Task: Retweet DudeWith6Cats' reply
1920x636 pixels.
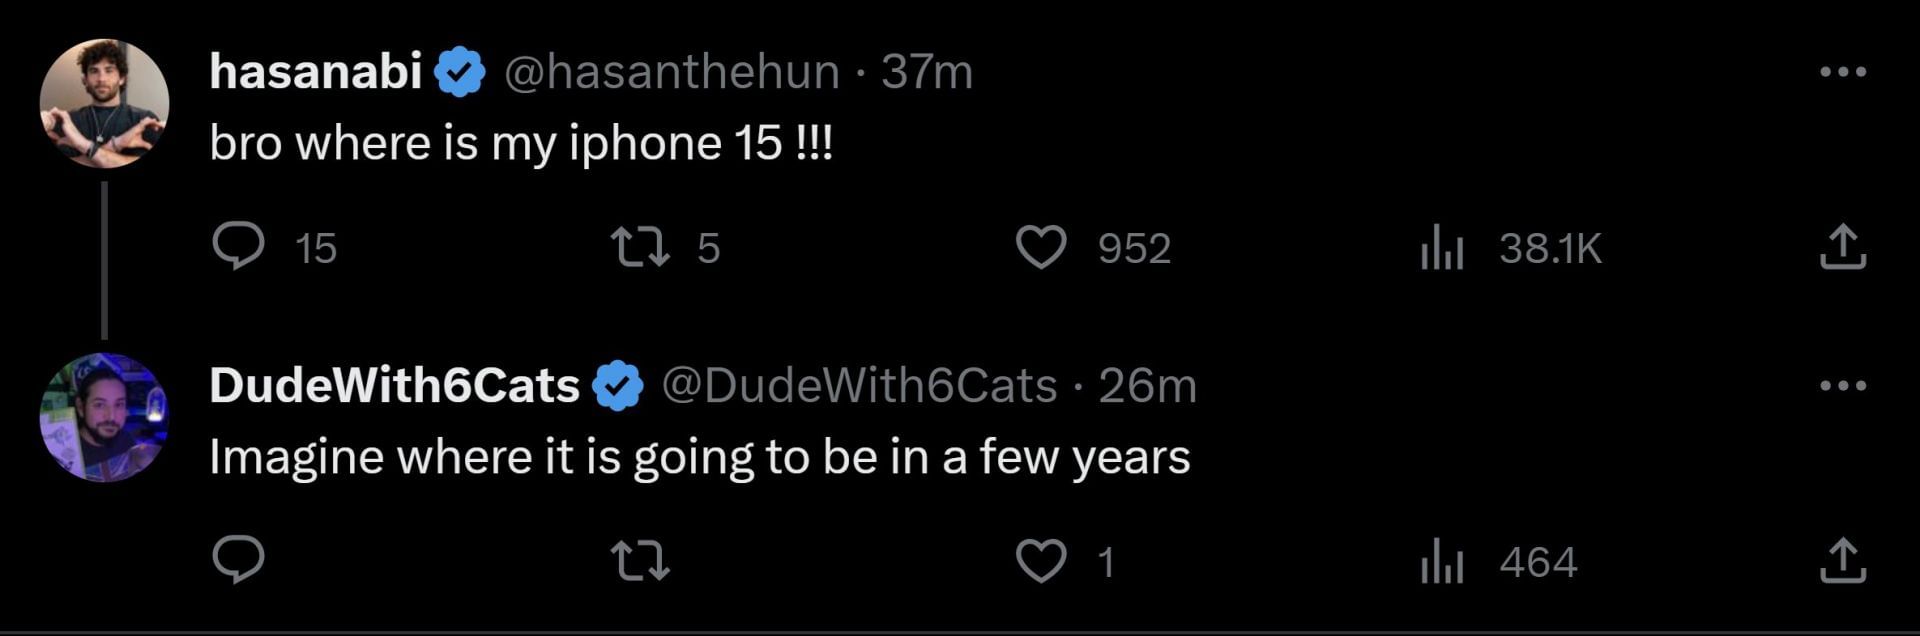Action: [640, 561]
